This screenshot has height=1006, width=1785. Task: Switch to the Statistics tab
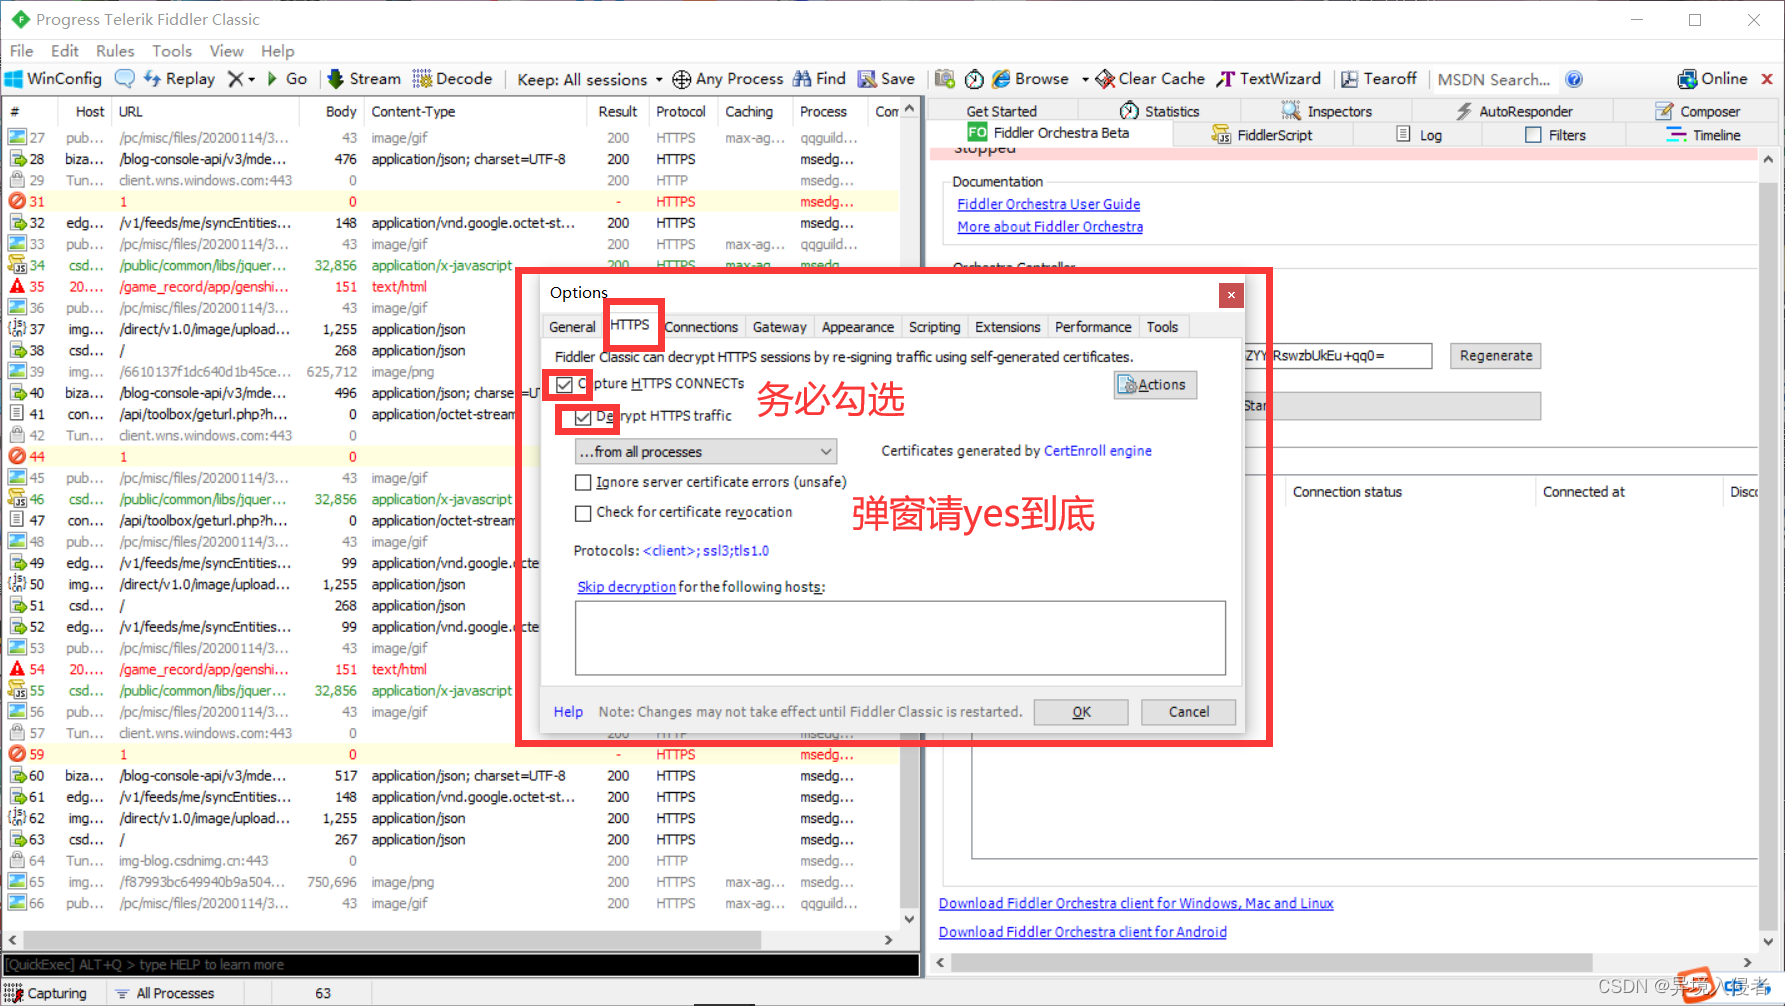[x=1159, y=111]
